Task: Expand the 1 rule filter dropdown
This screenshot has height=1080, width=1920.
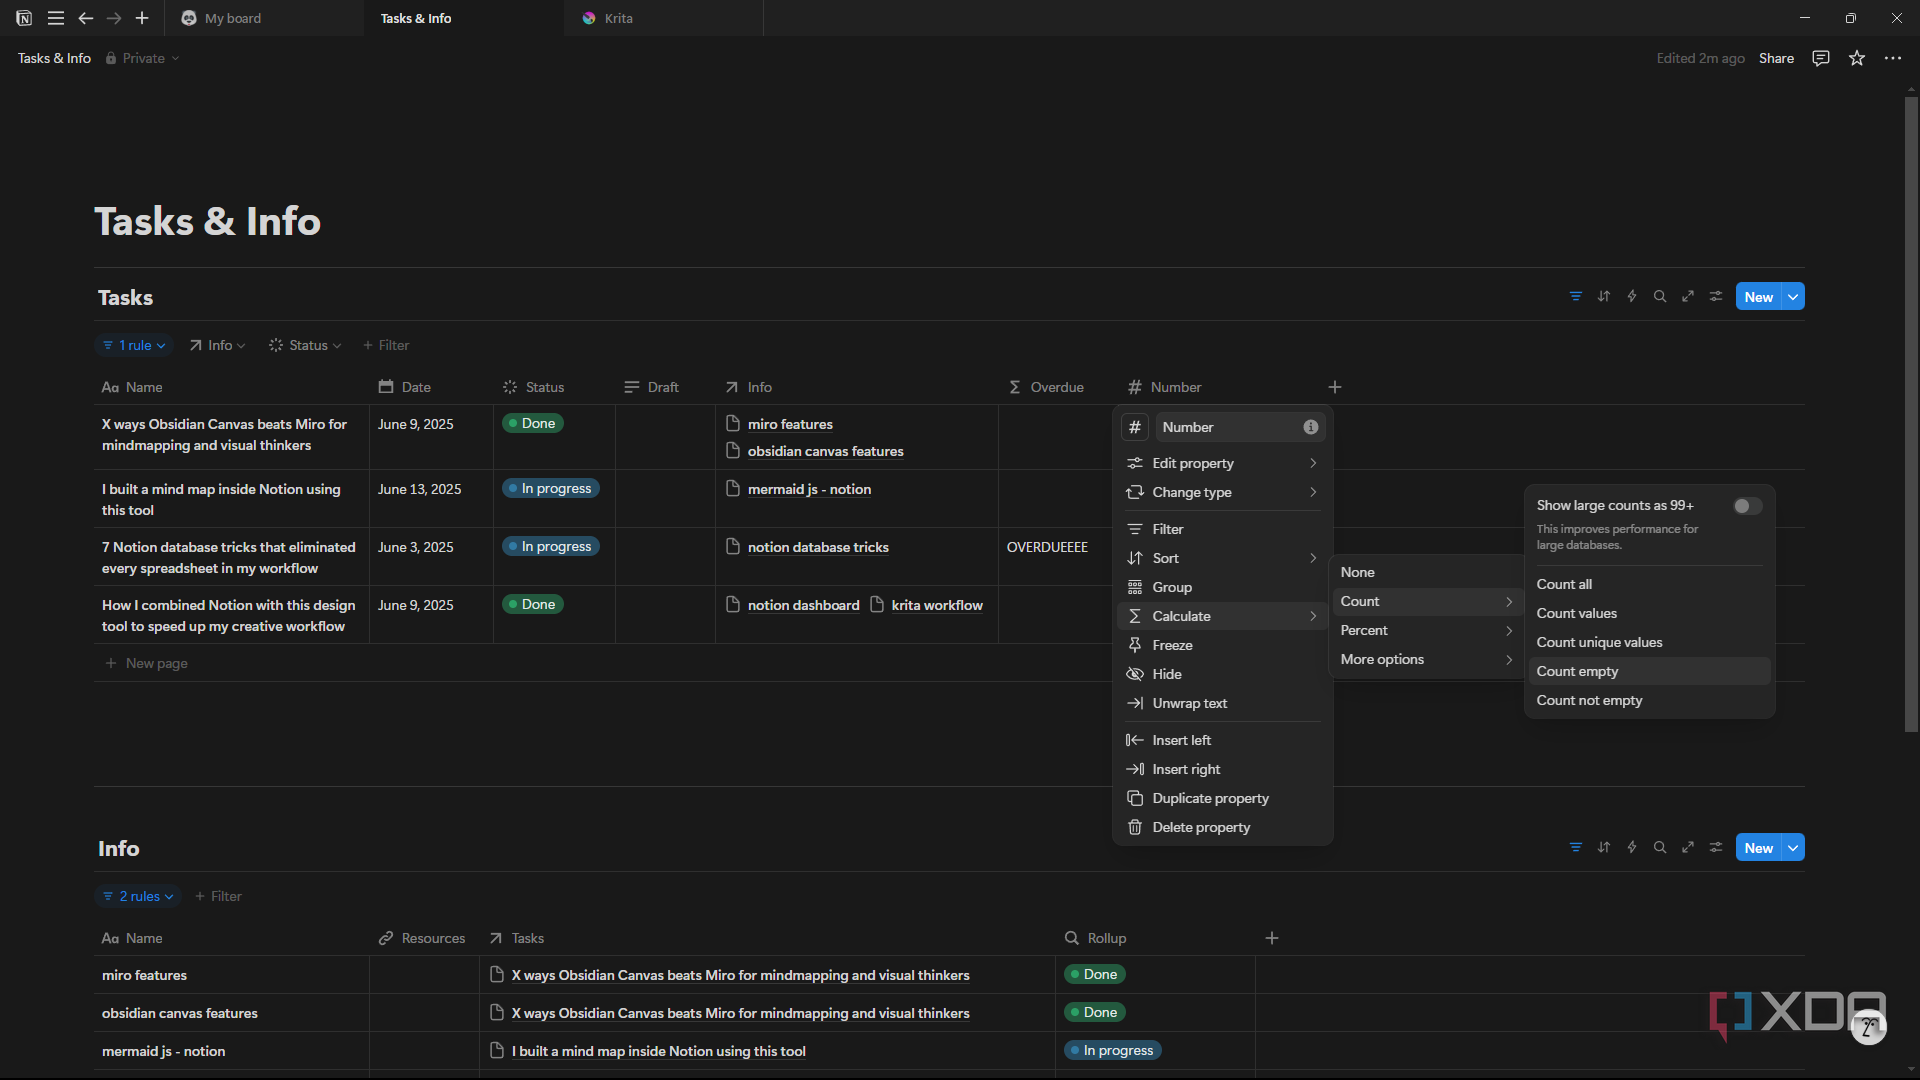Action: coord(134,345)
